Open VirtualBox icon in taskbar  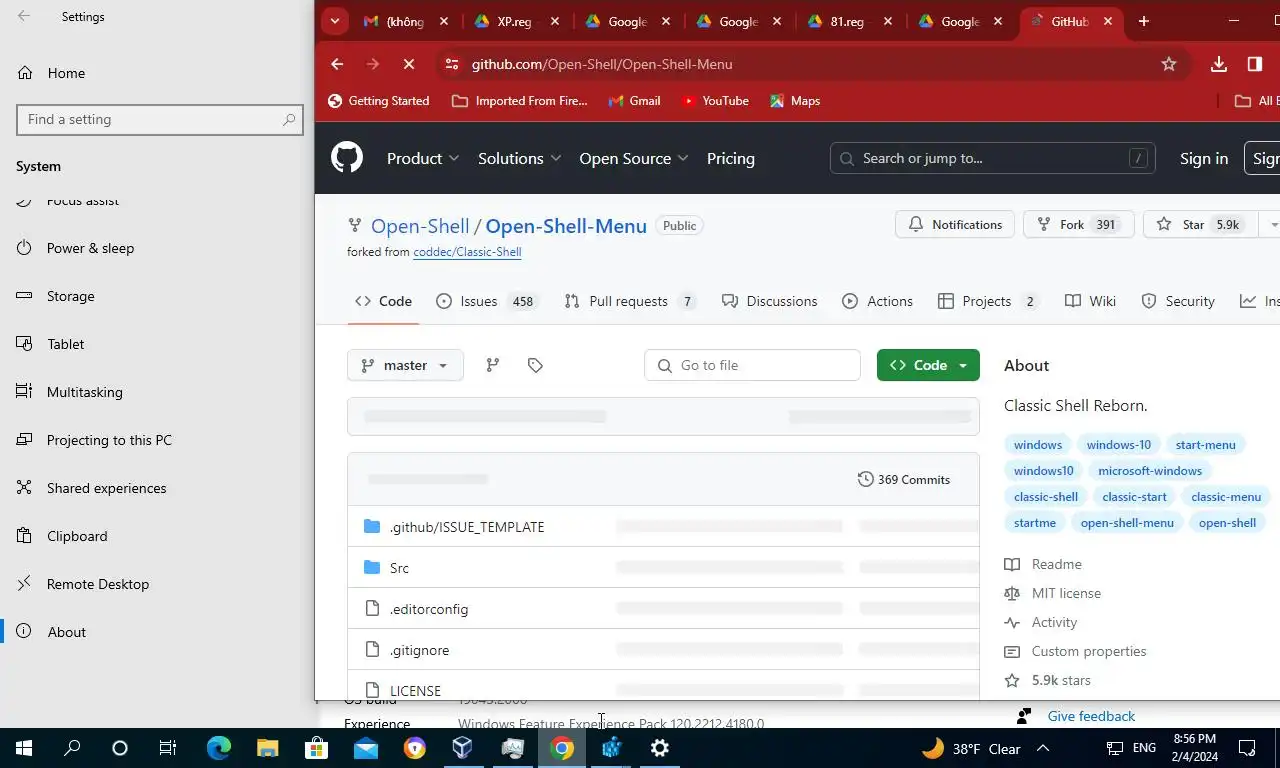click(463, 748)
